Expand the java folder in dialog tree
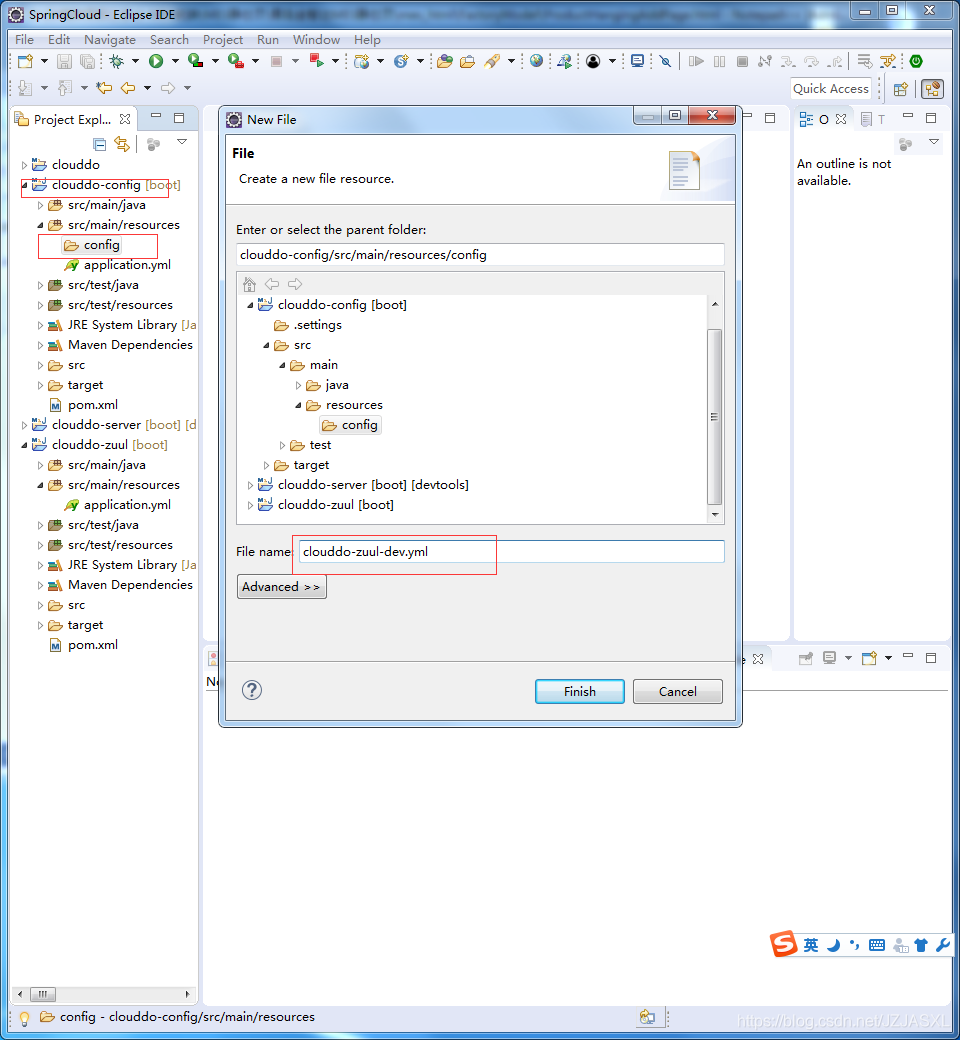The image size is (960, 1040). tap(298, 385)
